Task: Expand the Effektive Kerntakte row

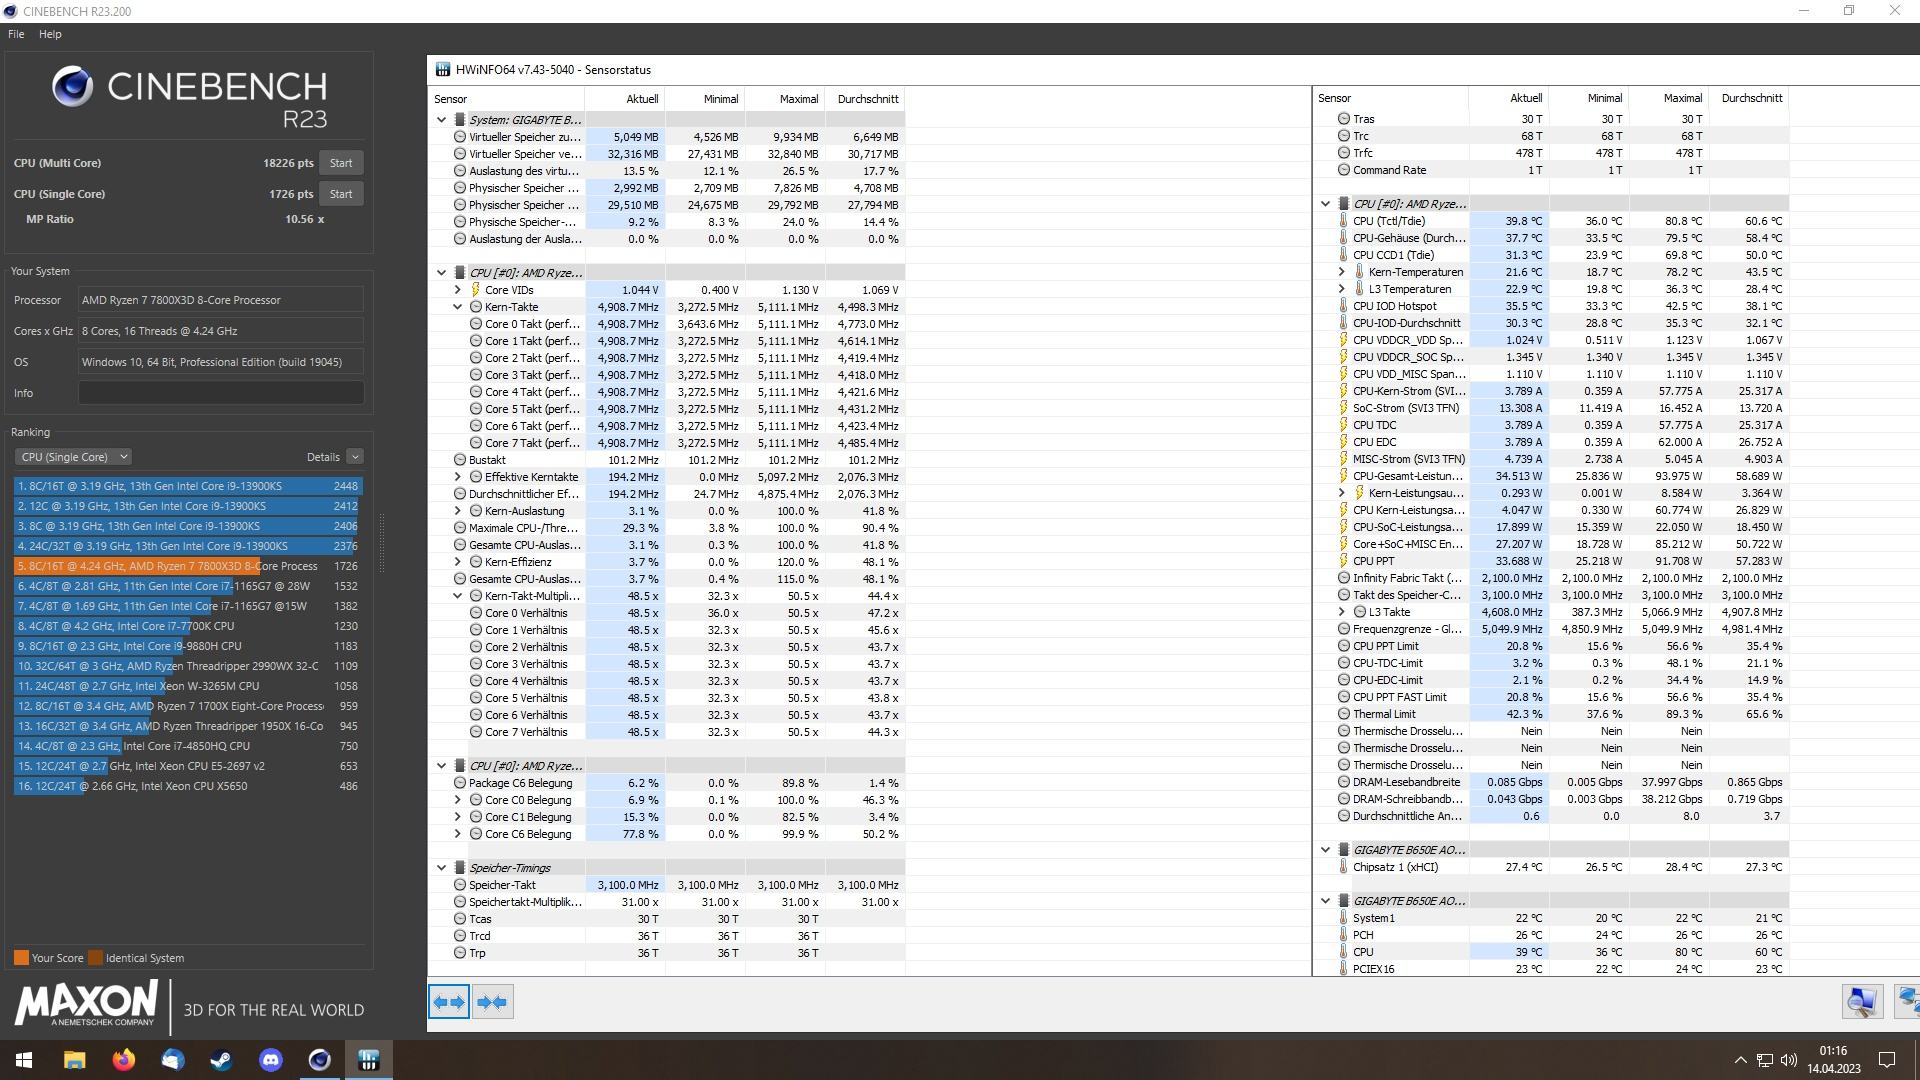Action: (x=458, y=477)
